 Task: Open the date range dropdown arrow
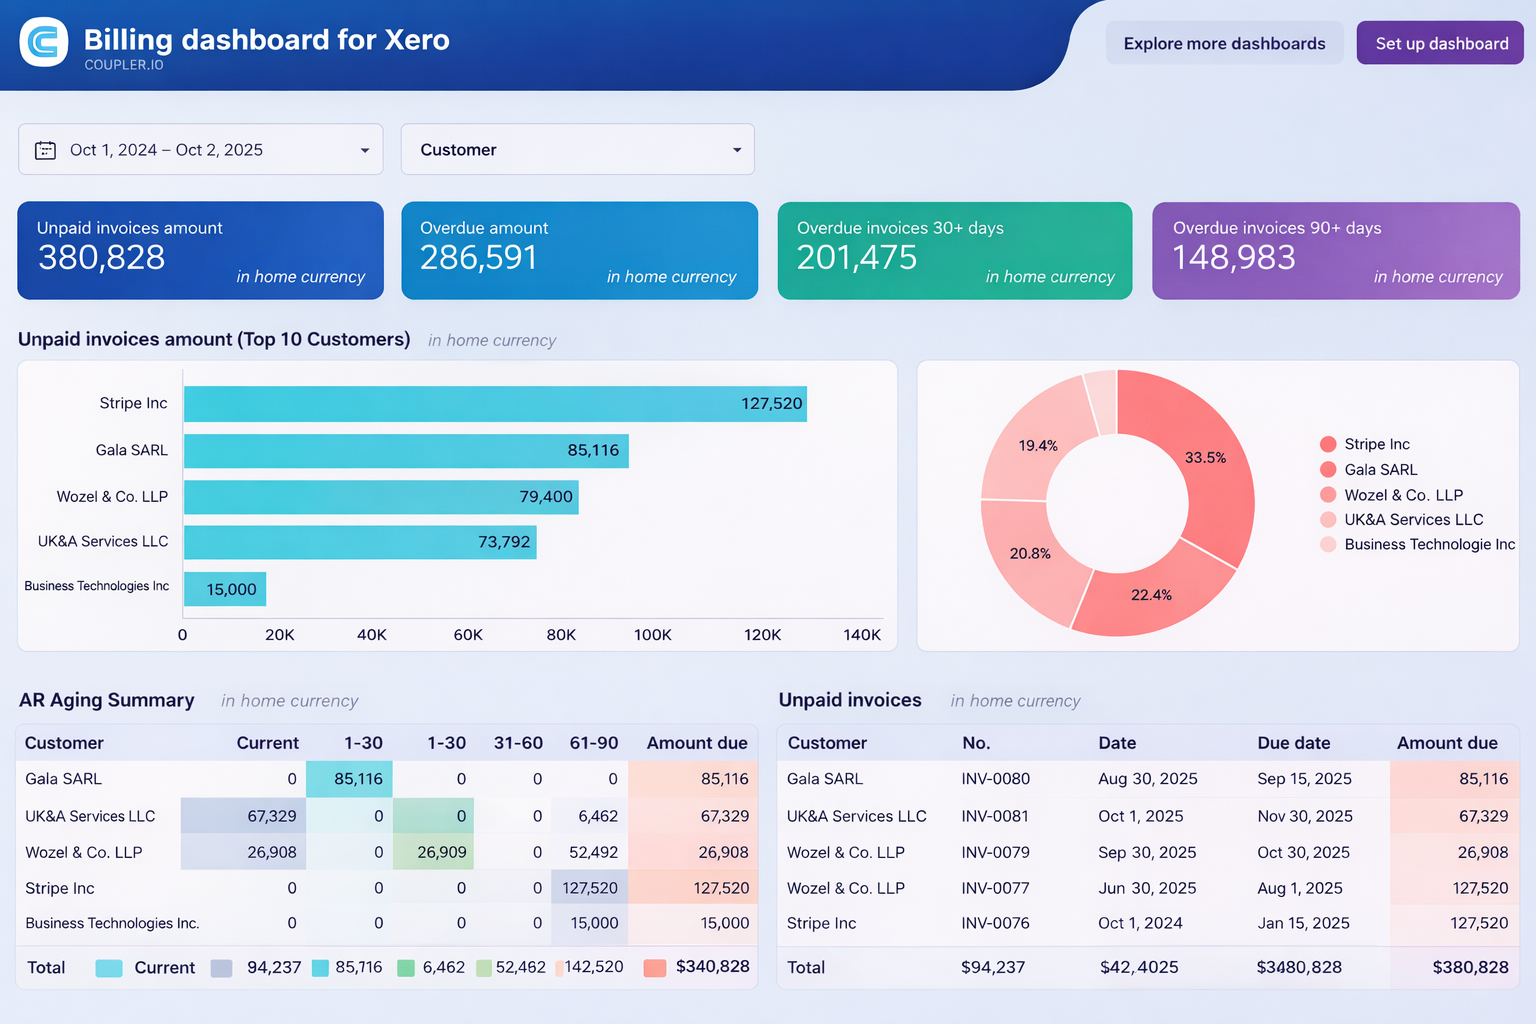click(364, 150)
